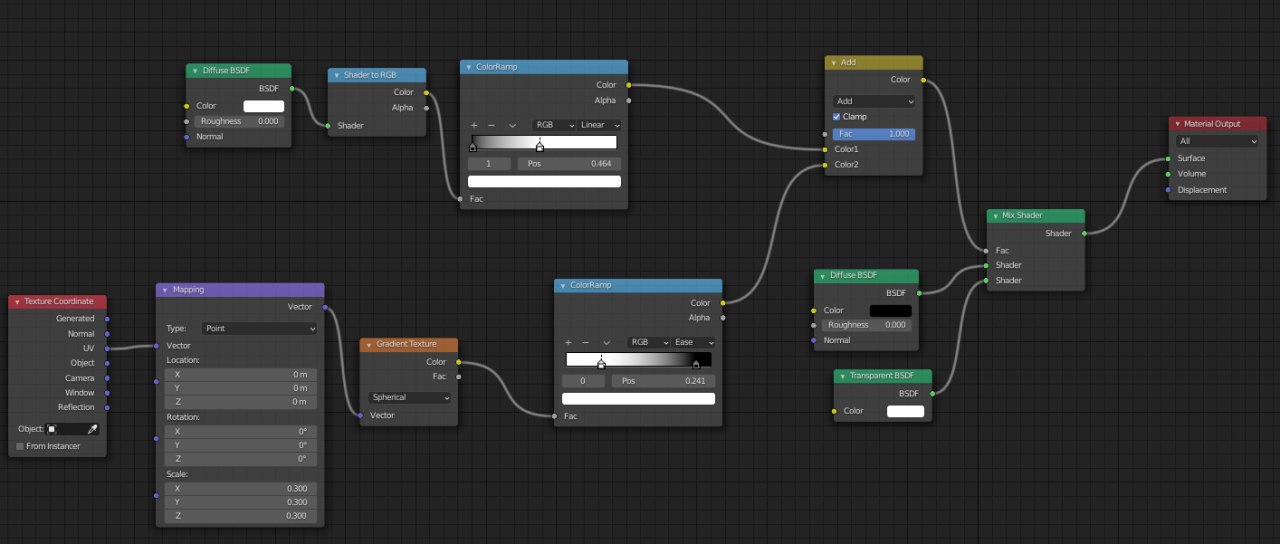Open the Spherical gradient type dropdown
1280x544 pixels.
pyautogui.click(x=410, y=397)
